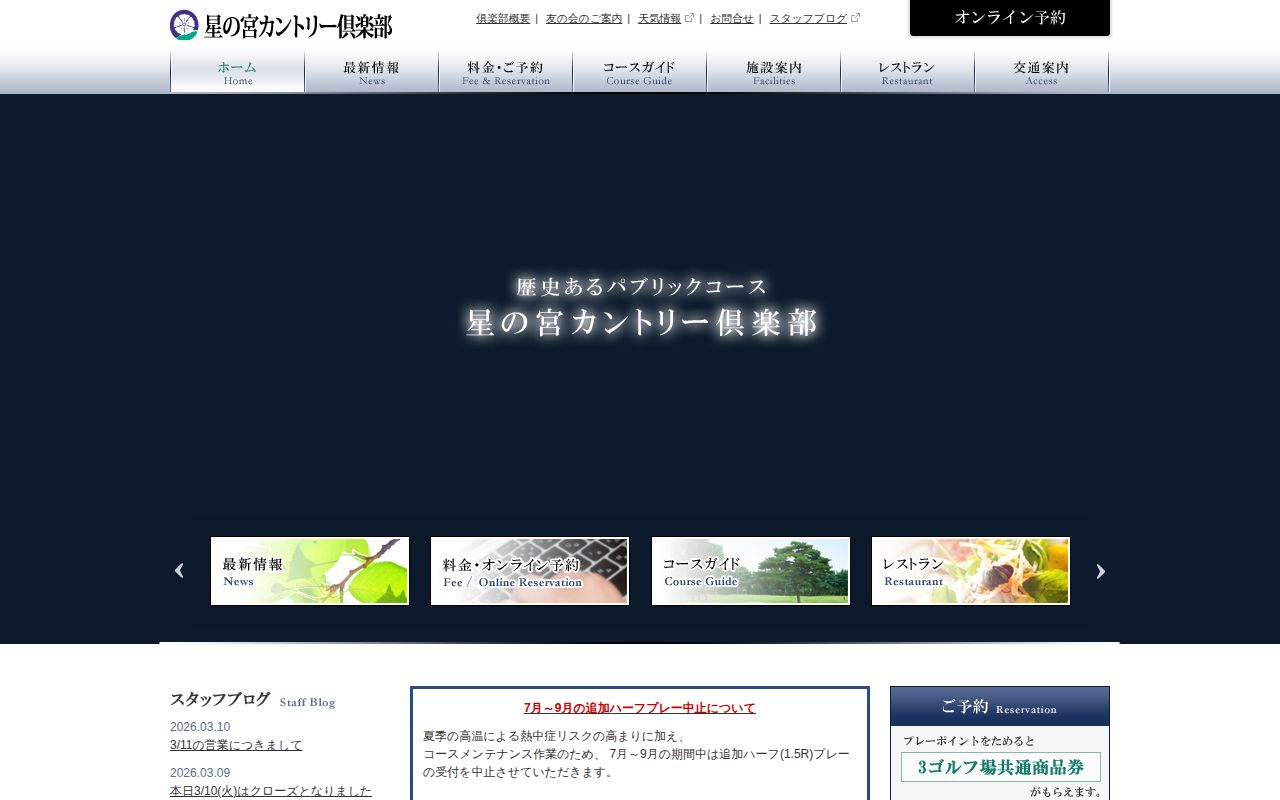
Task: Open the 天気情報 external link
Action: 659,18
